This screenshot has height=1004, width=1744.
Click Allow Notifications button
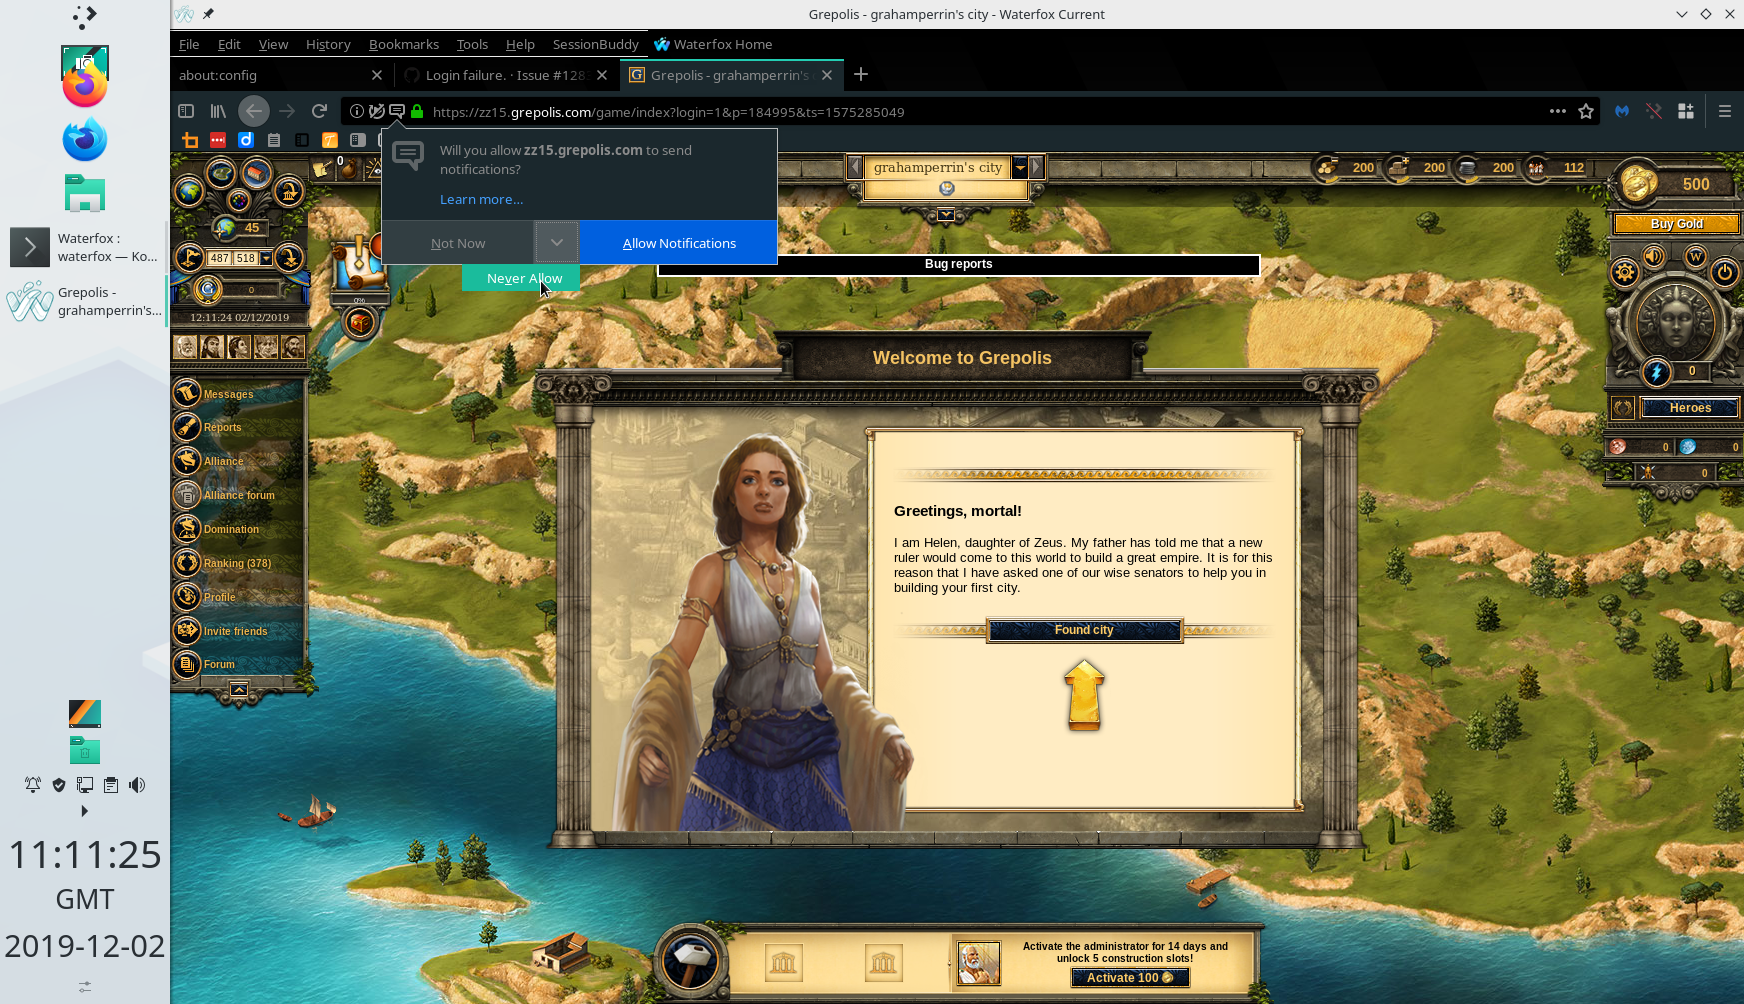[x=679, y=242]
